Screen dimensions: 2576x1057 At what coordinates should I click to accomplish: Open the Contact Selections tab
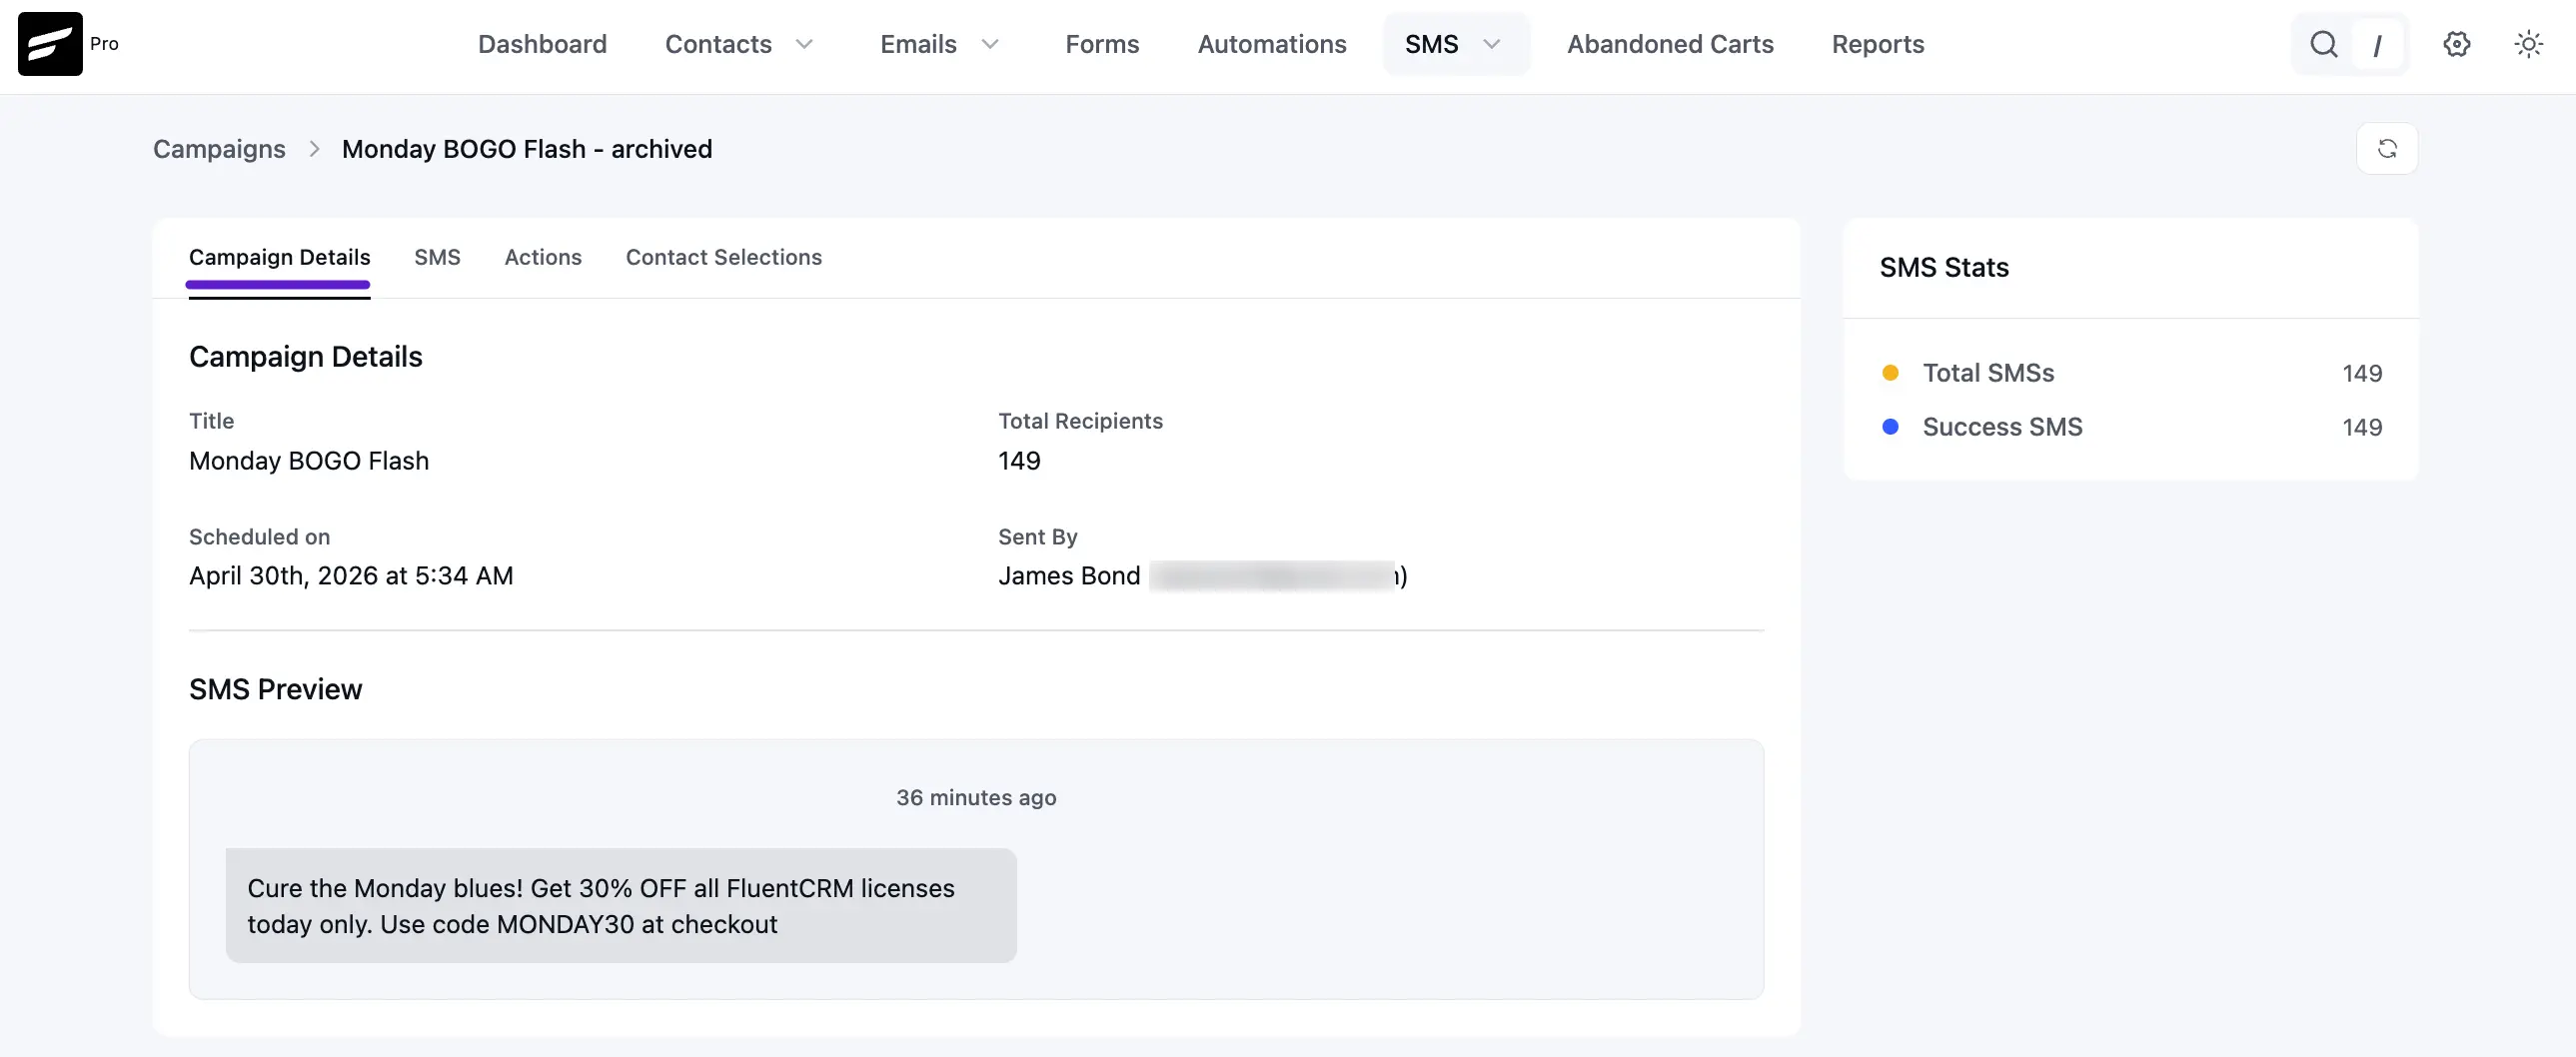[x=724, y=257]
